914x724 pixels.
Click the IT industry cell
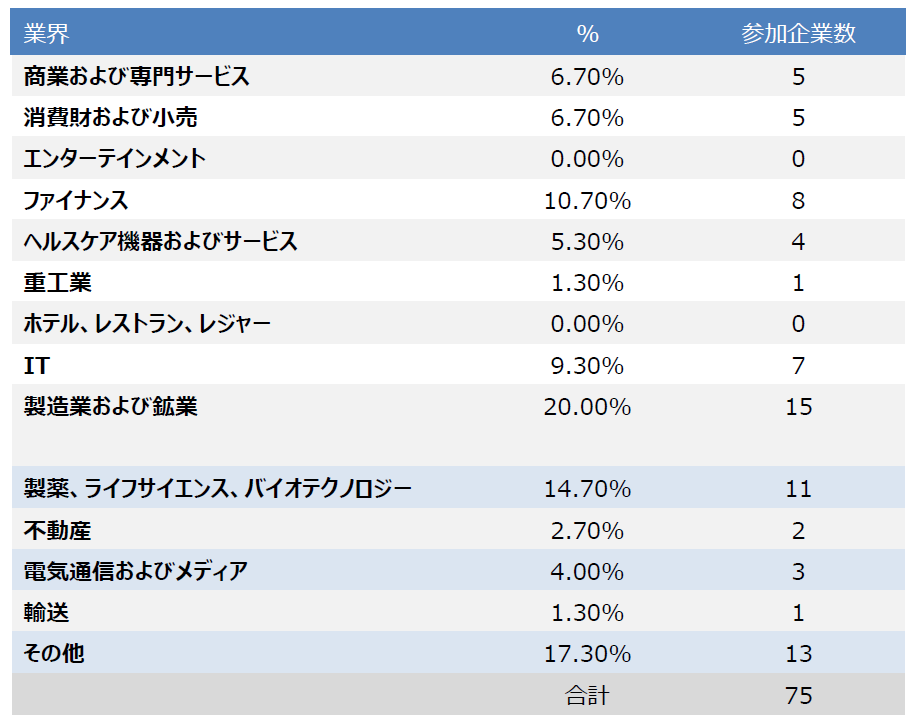coord(36,366)
